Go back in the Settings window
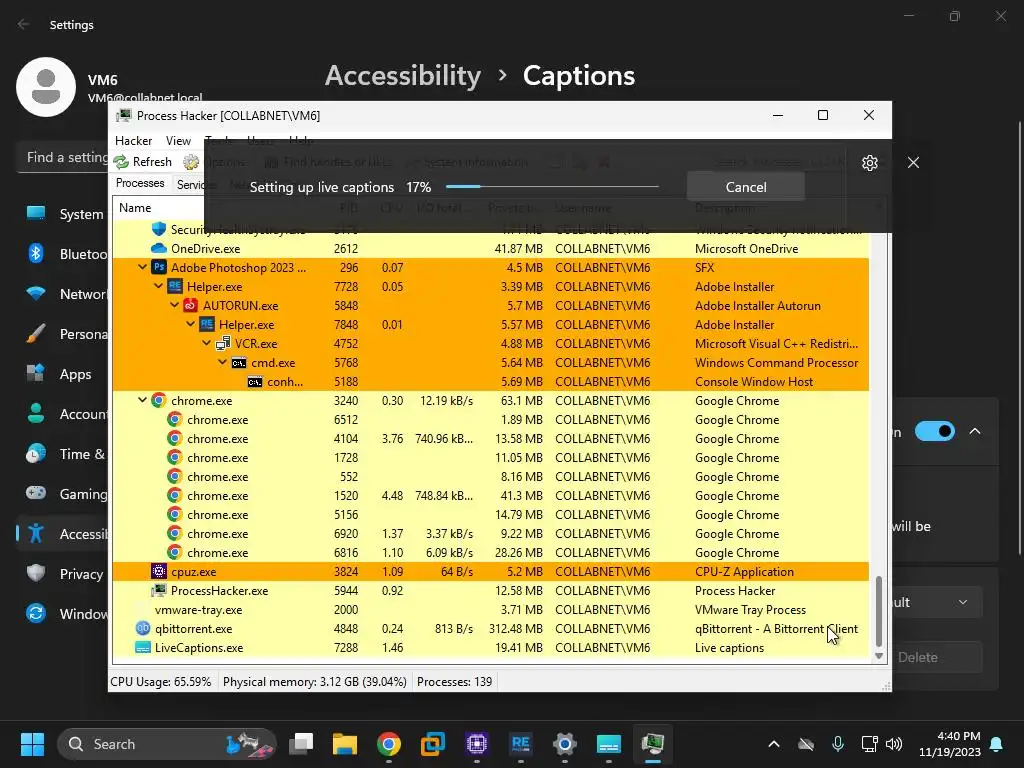 (x=24, y=24)
